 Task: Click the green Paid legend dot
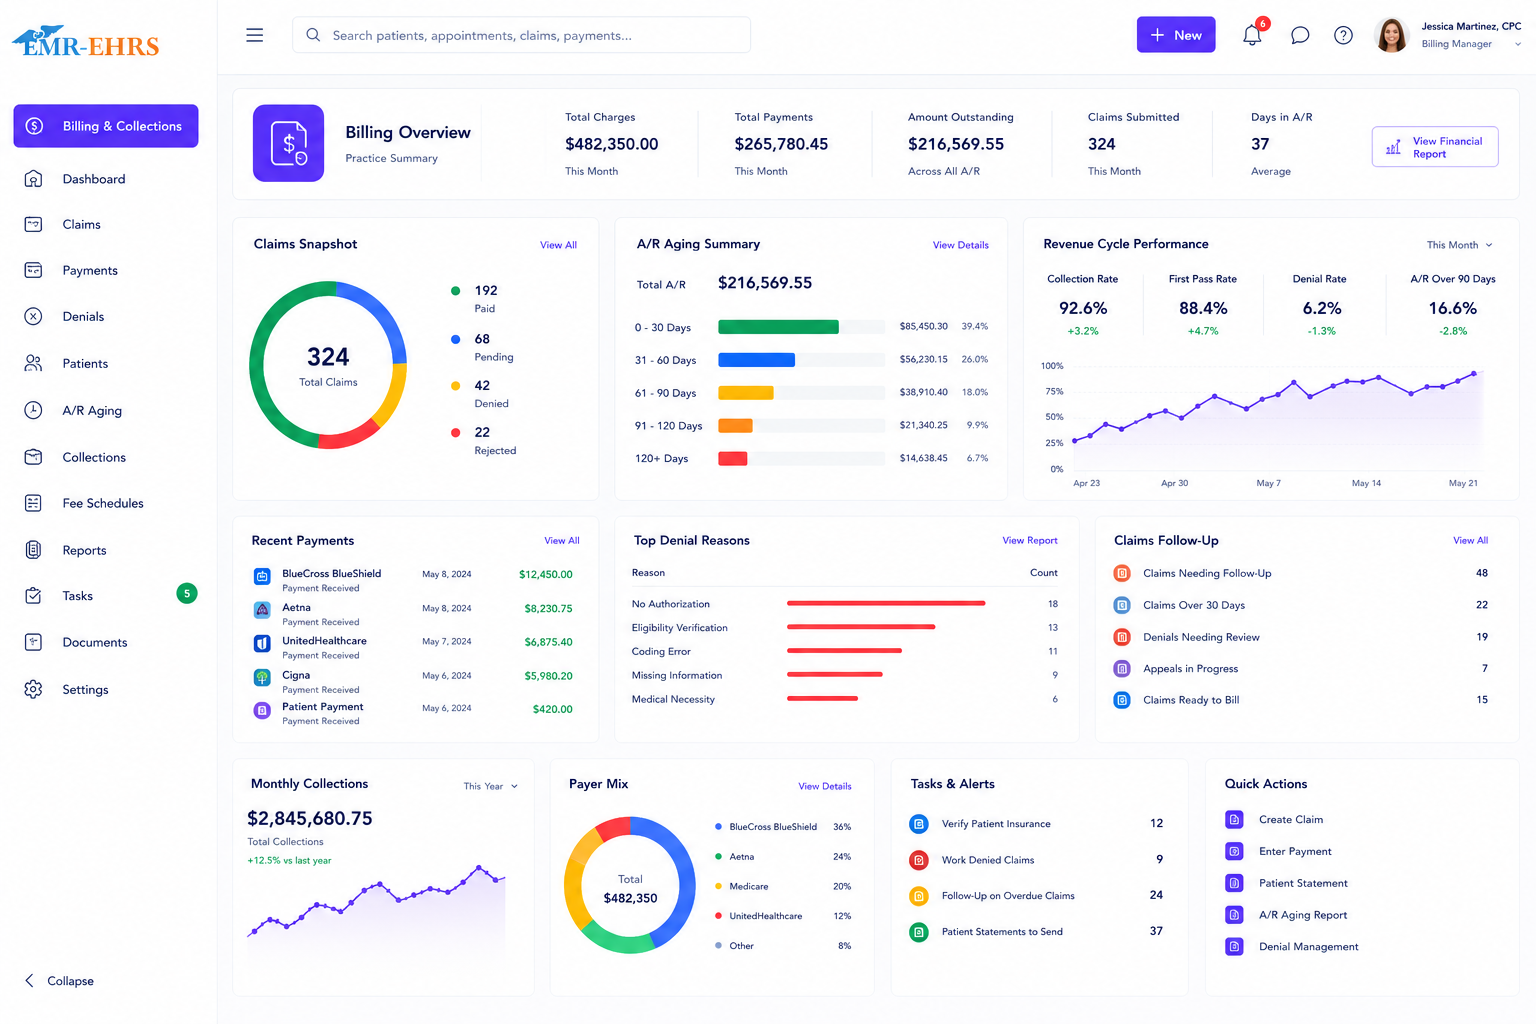pos(455,291)
